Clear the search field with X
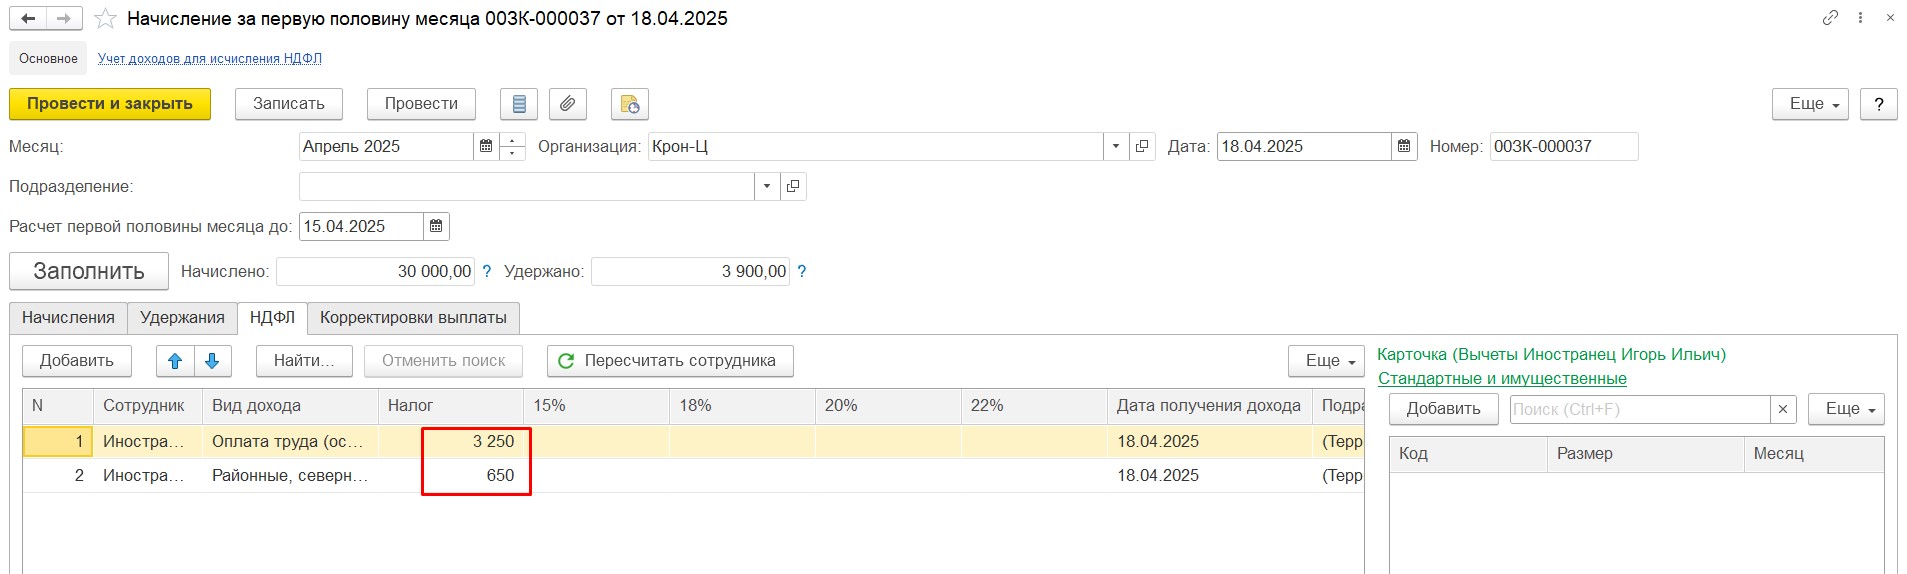Viewport: 1907px width, 574px height. [1783, 409]
